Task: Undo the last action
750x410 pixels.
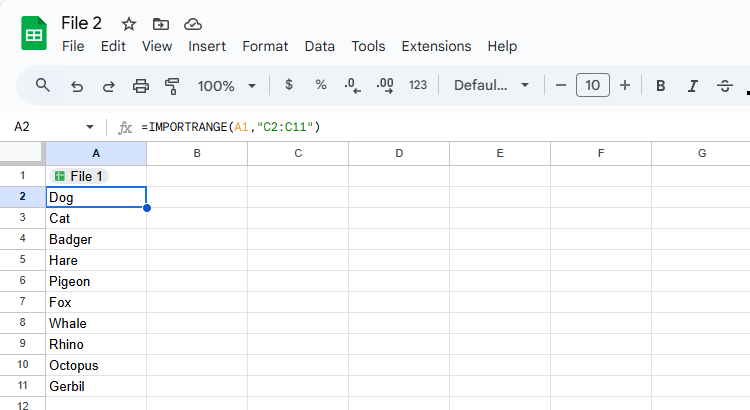Action: pyautogui.click(x=77, y=86)
